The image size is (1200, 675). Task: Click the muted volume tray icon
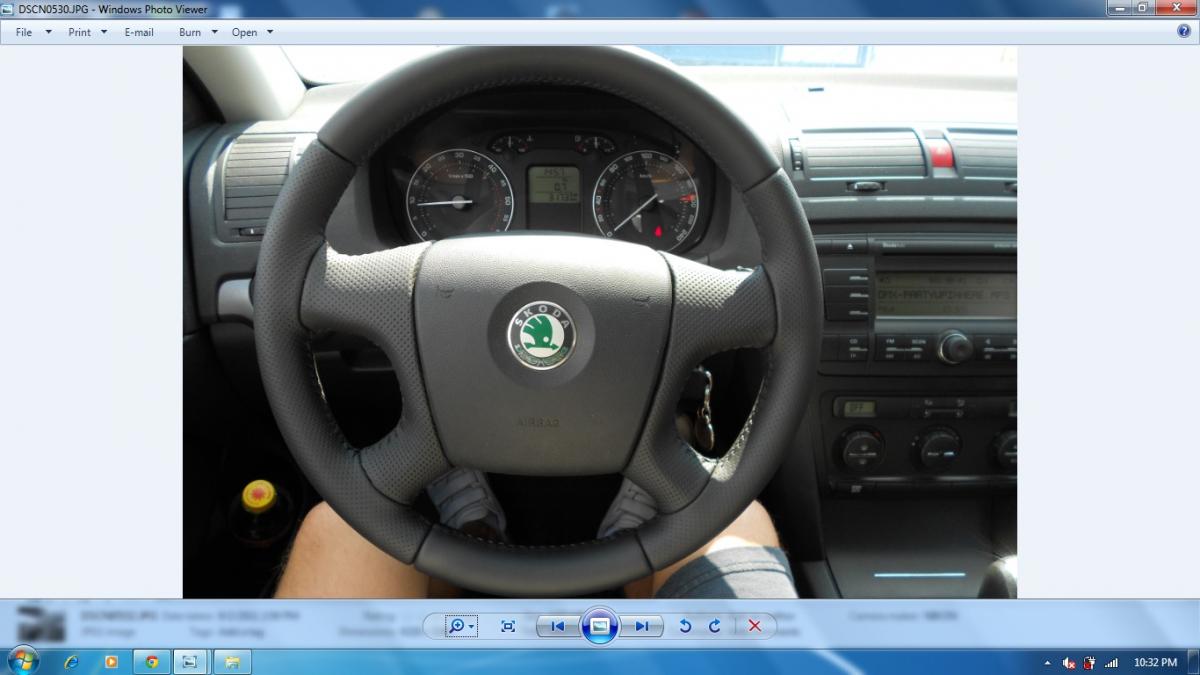(1069, 663)
